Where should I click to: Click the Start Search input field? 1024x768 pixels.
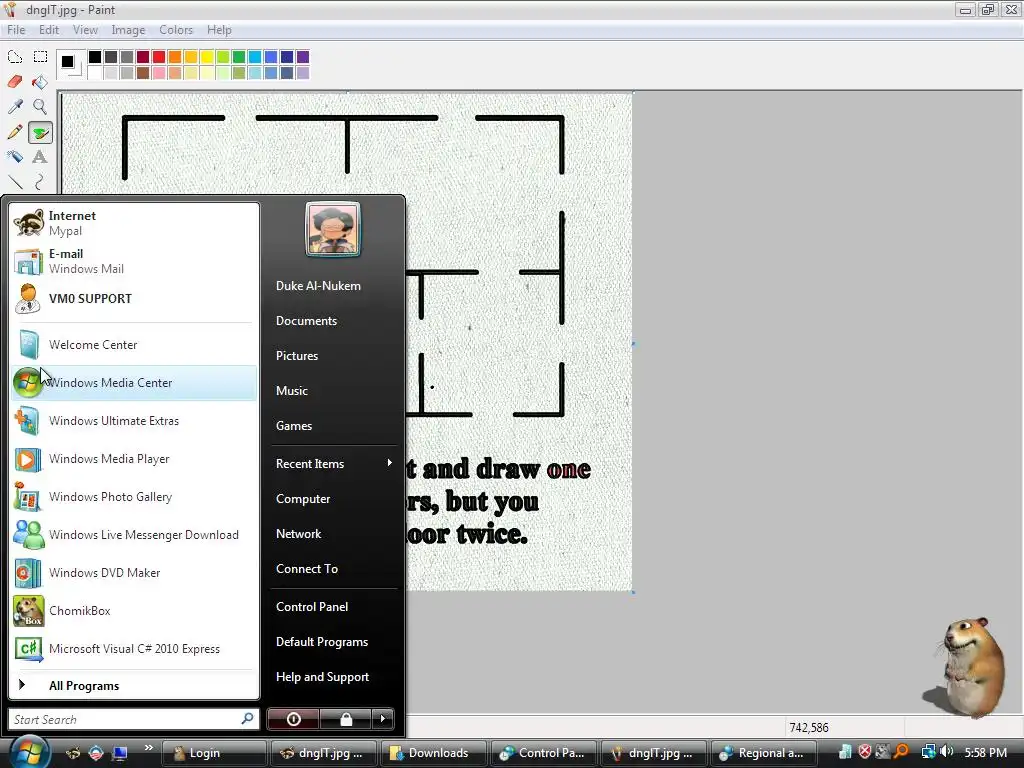tap(134, 719)
